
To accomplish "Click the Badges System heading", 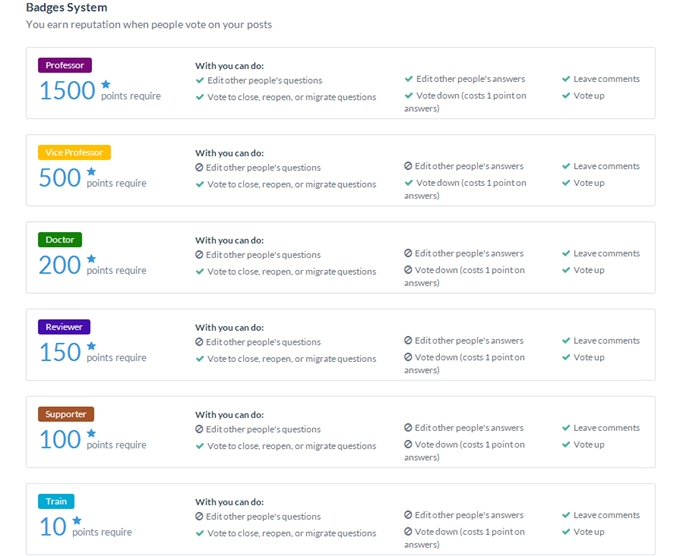I will click(x=67, y=7).
